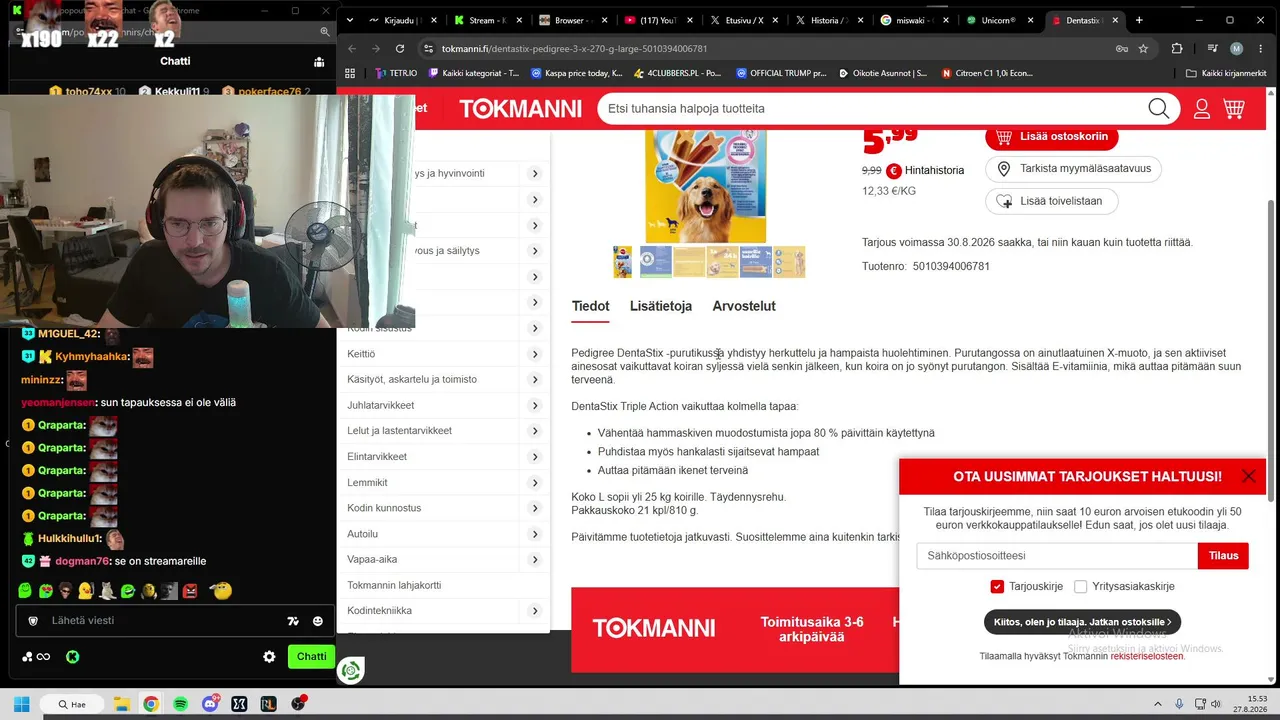The height and width of the screenshot is (720, 1280).
Task: Click the angry red emote in chat quick emotes
Action: [190, 591]
